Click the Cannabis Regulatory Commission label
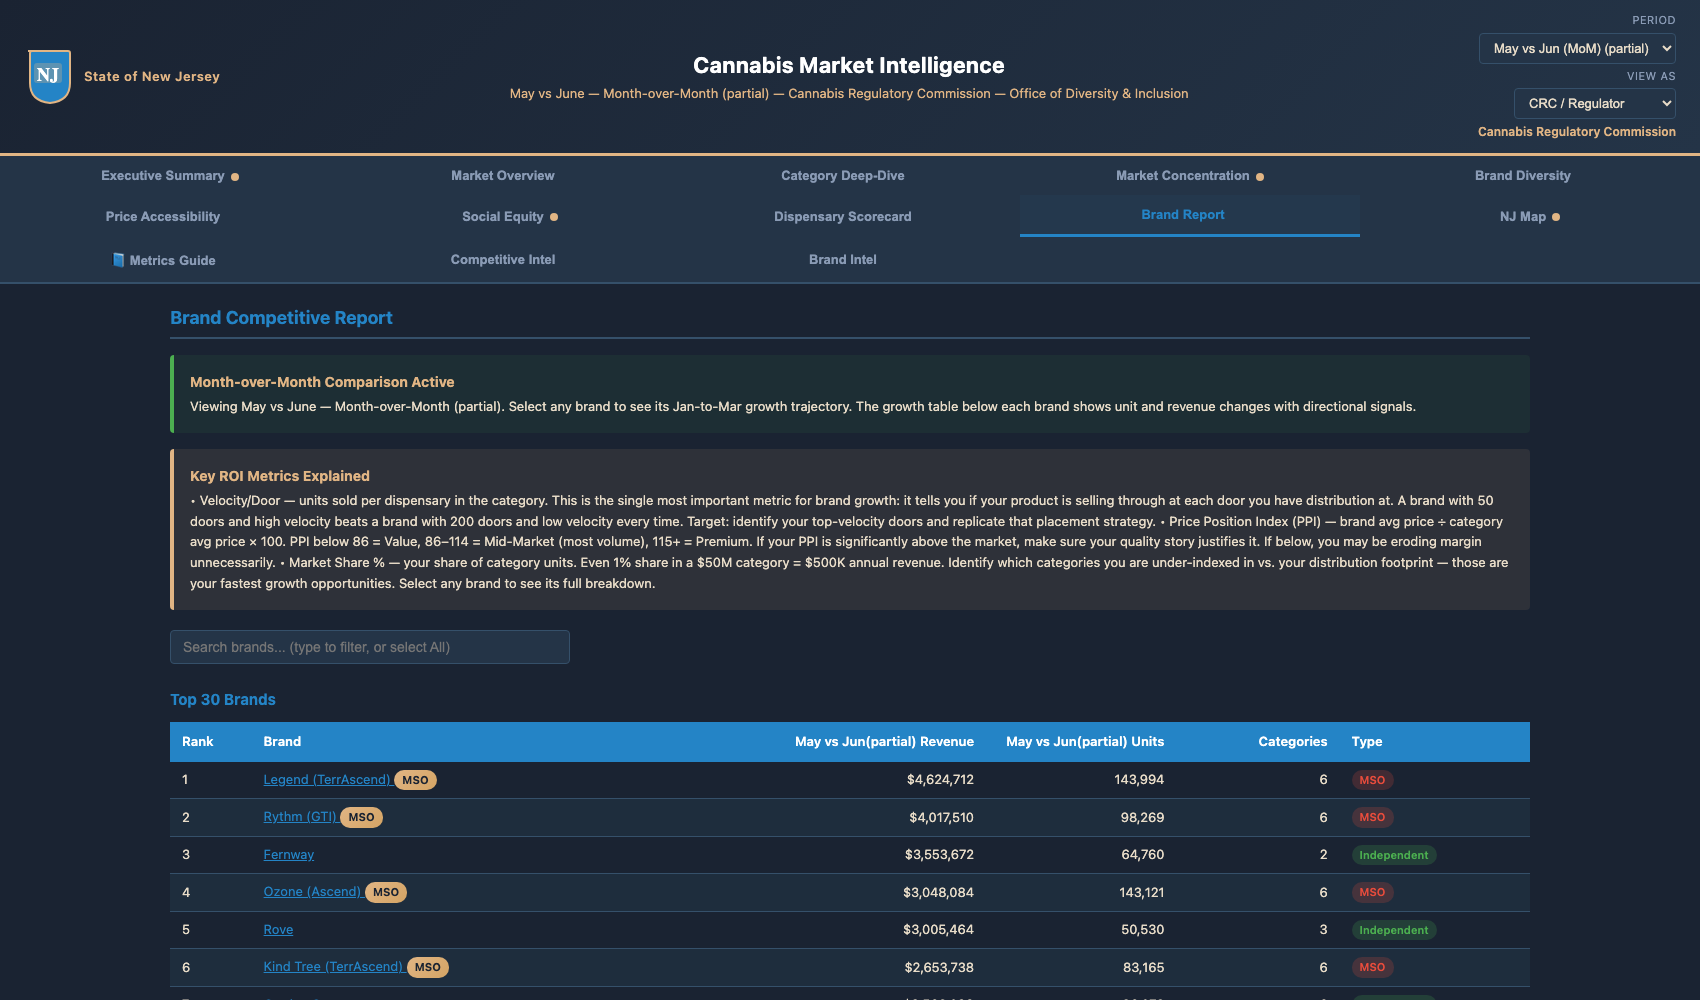1700x1000 pixels. (1577, 132)
